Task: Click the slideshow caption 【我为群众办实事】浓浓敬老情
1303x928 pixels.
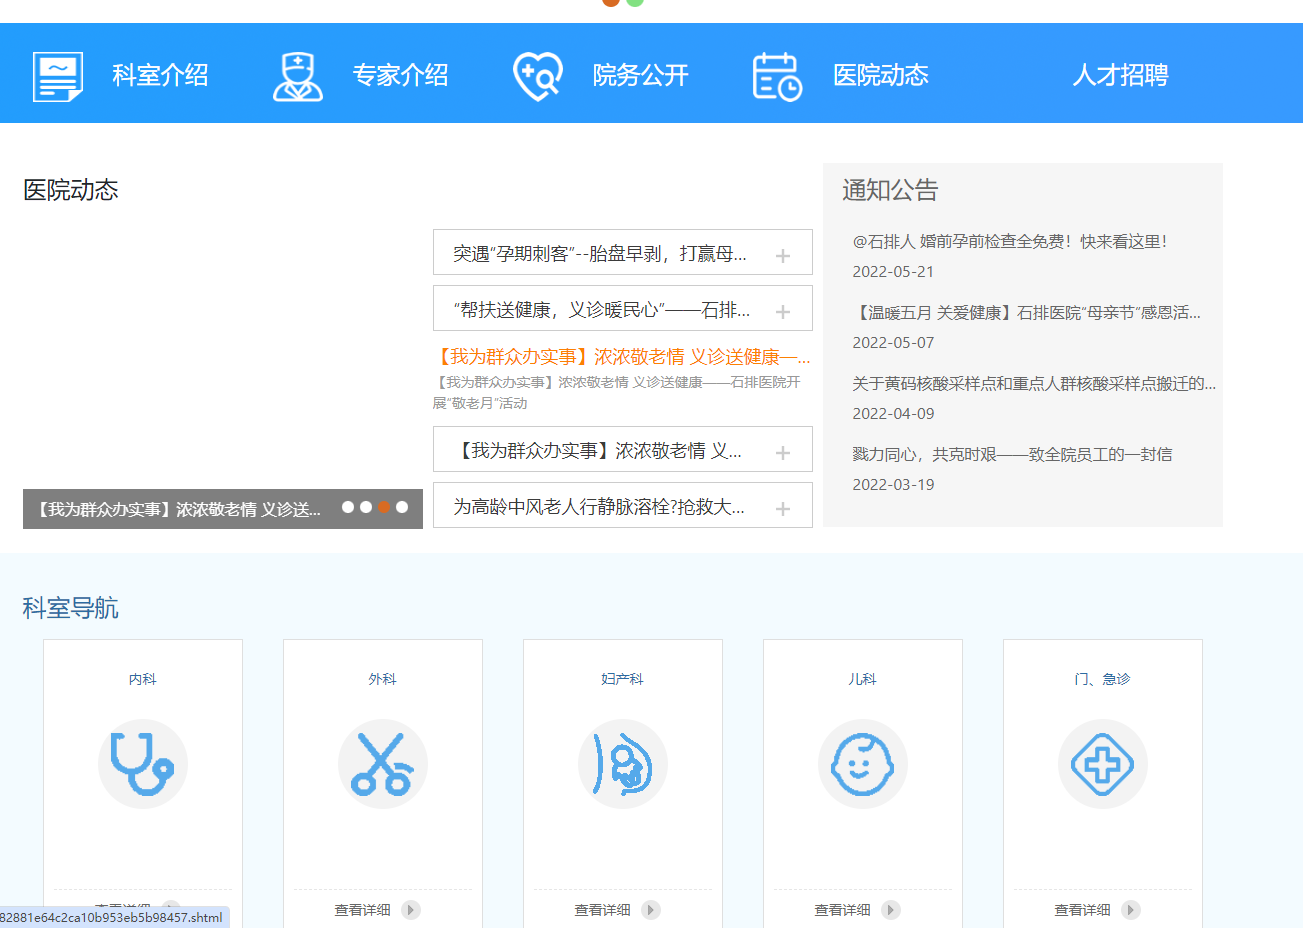Action: pyautogui.click(x=178, y=509)
